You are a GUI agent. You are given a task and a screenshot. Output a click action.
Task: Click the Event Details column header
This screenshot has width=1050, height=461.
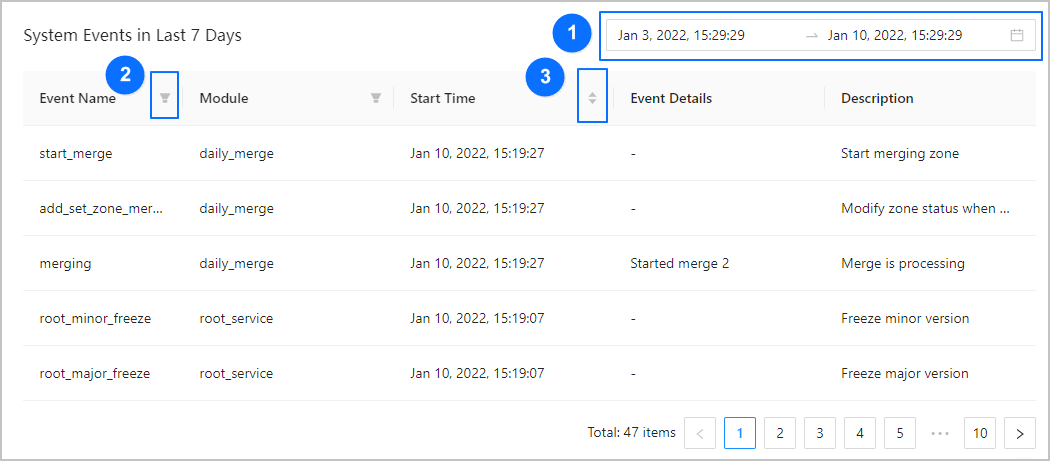[671, 98]
